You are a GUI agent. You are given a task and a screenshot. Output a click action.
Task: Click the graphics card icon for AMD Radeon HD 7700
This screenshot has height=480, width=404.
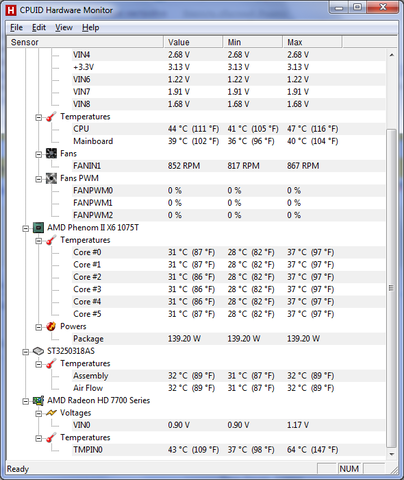pos(38,401)
